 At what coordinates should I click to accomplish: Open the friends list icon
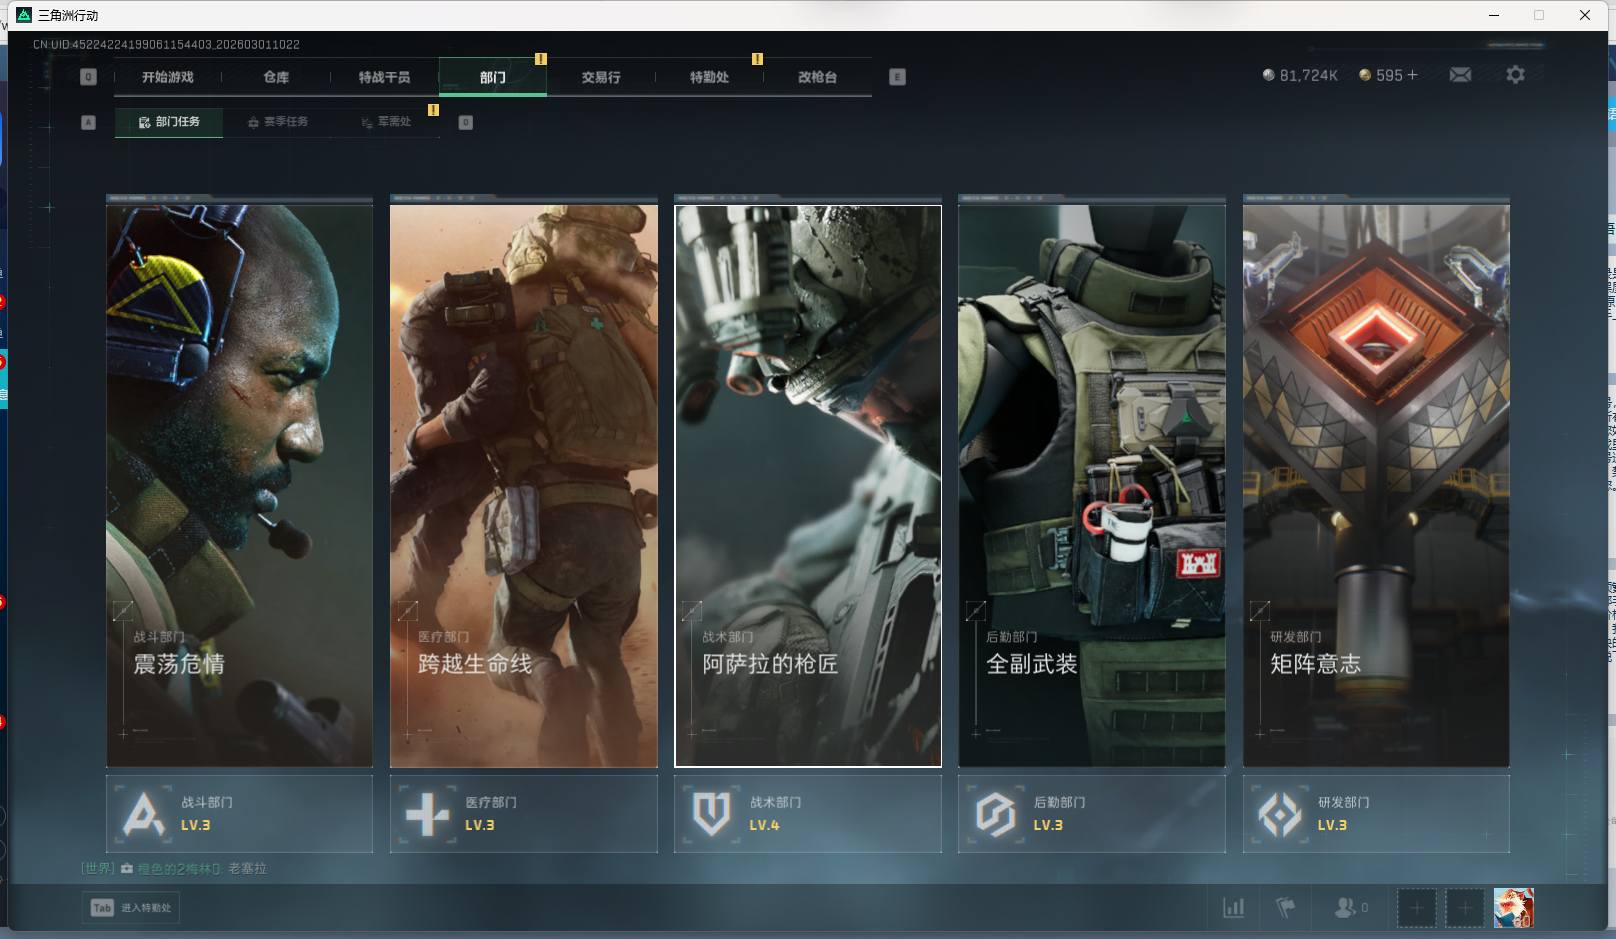pyautogui.click(x=1349, y=908)
